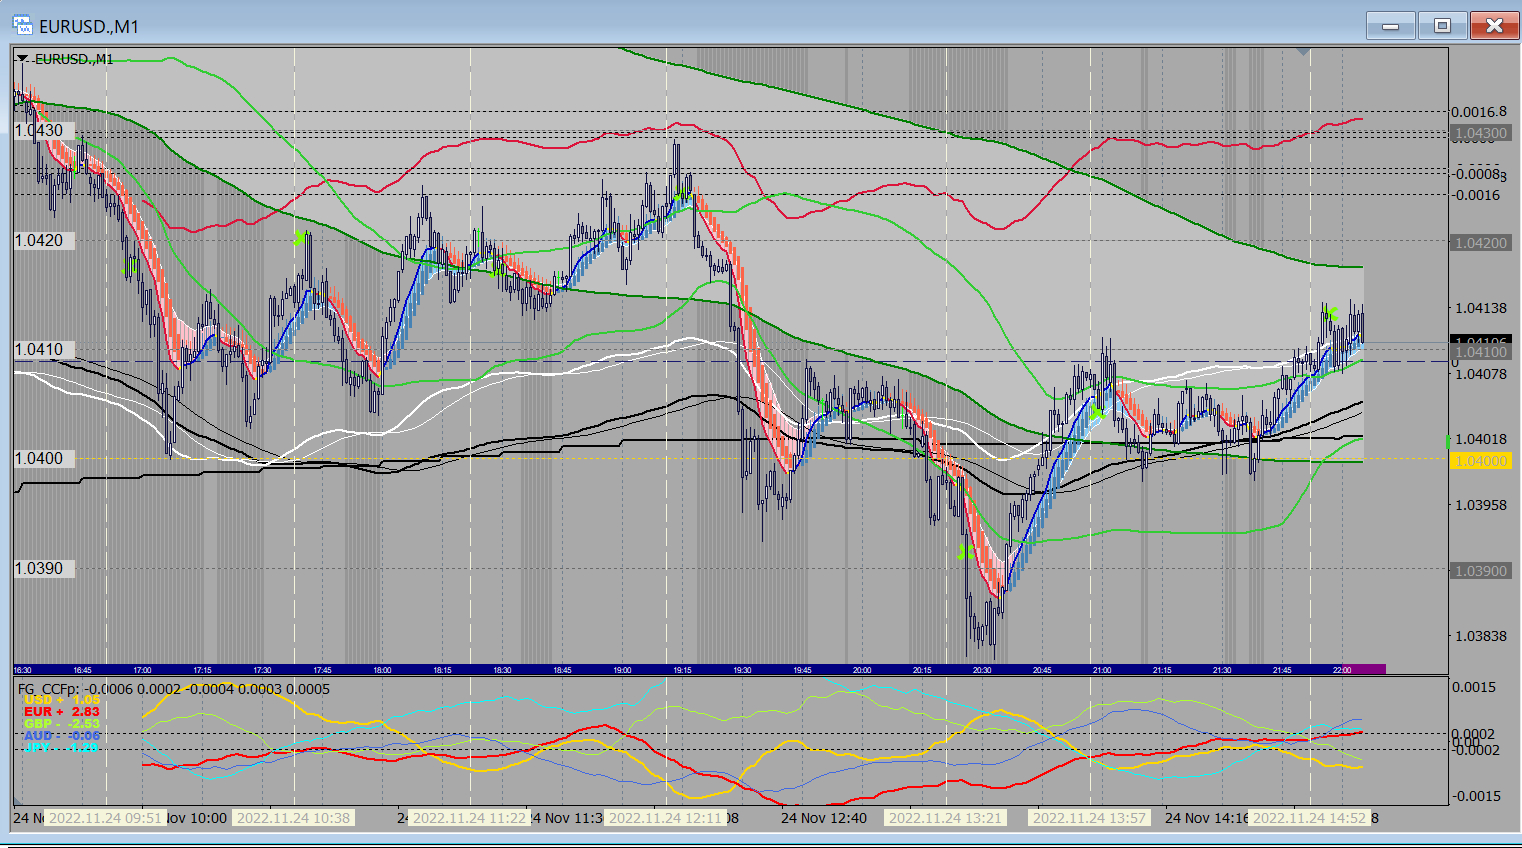Screen dimensions: 1522x848
Task: Select the EUR + 2.83 legend entry
Action: coord(62,712)
